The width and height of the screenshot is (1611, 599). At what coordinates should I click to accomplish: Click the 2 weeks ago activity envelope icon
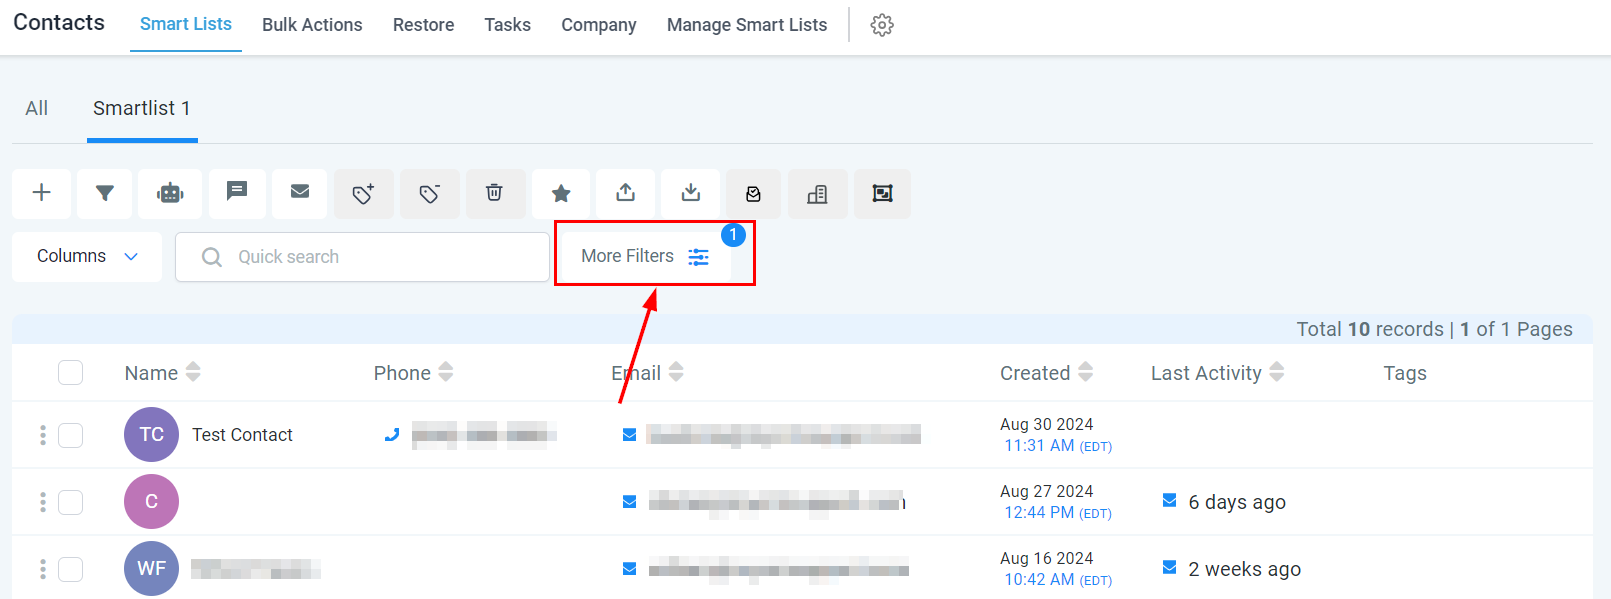coord(1169,567)
